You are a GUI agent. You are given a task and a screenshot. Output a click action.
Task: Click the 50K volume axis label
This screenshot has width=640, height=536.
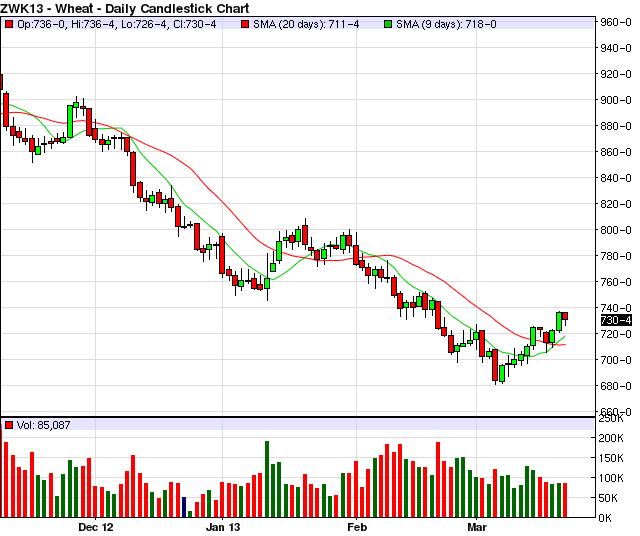click(611, 498)
